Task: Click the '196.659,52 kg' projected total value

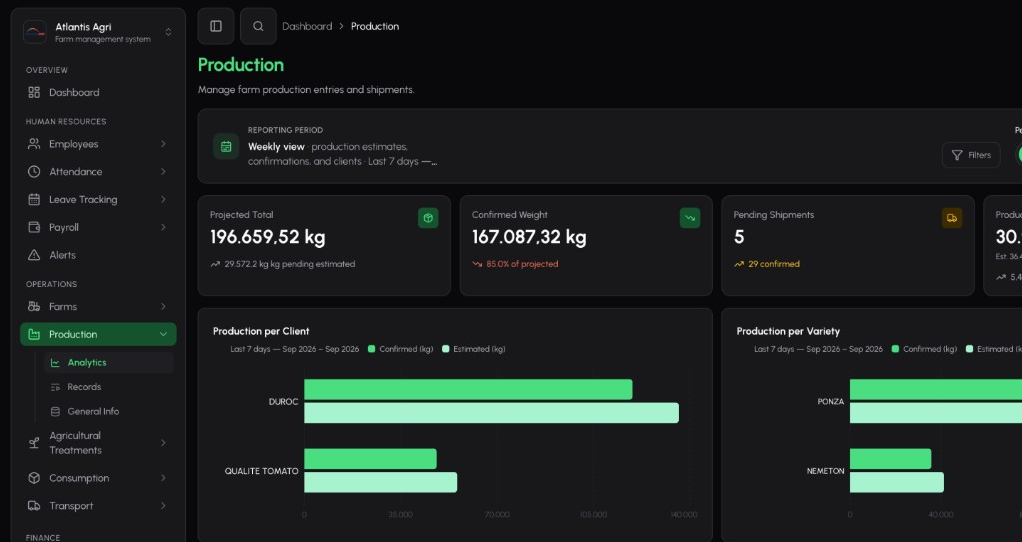Action: (x=267, y=237)
